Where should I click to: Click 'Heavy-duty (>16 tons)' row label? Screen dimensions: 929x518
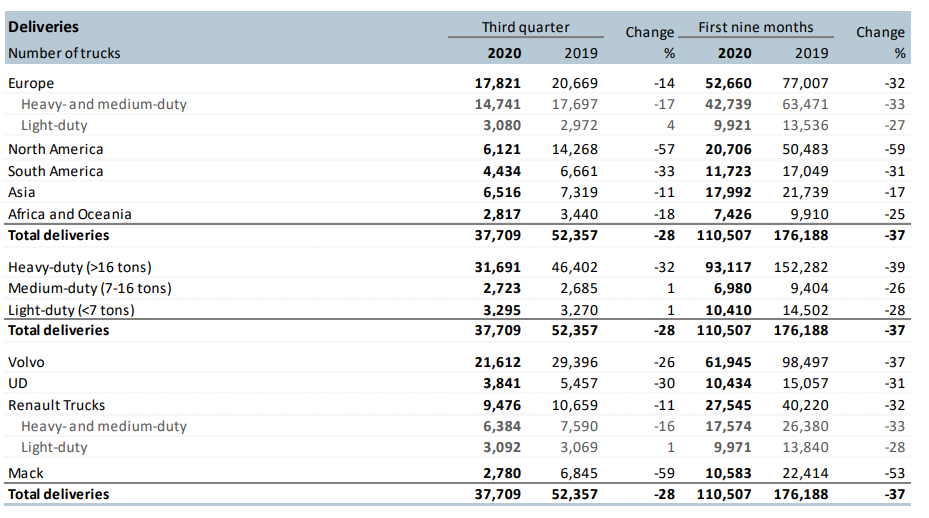point(80,267)
